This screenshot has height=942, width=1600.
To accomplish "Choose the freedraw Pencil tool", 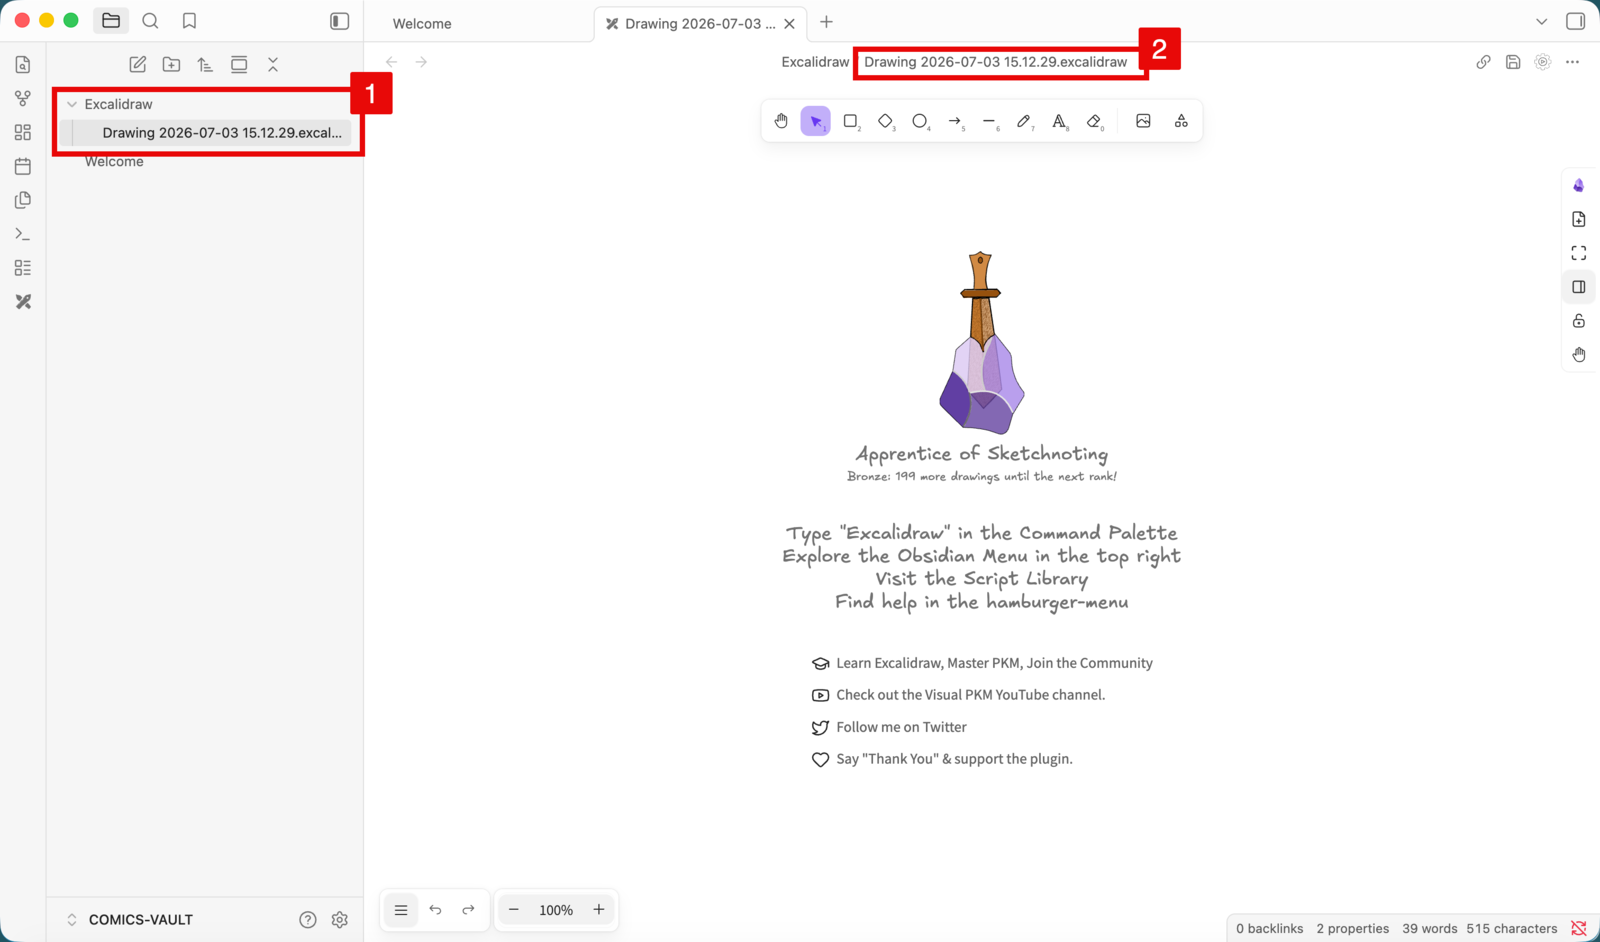I will tap(1024, 121).
